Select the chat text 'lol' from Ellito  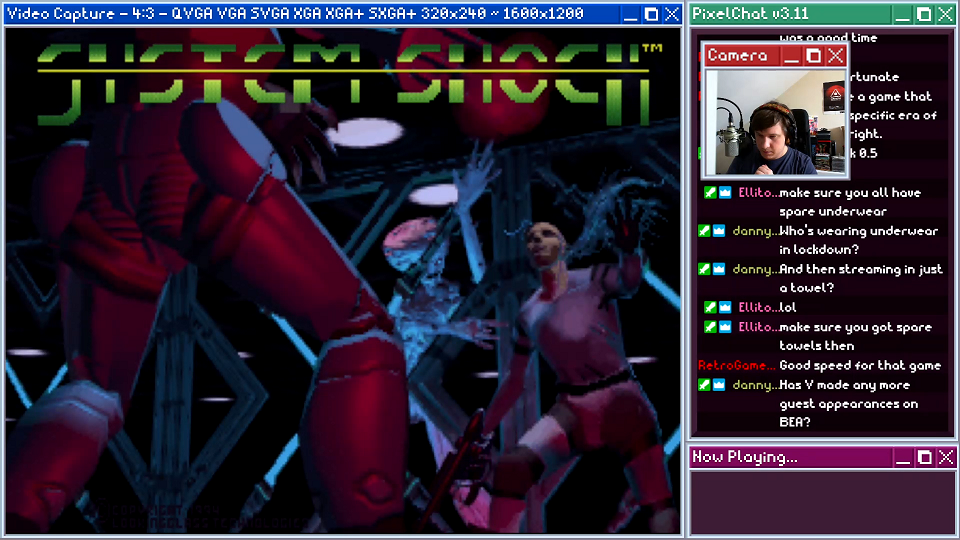click(x=788, y=307)
